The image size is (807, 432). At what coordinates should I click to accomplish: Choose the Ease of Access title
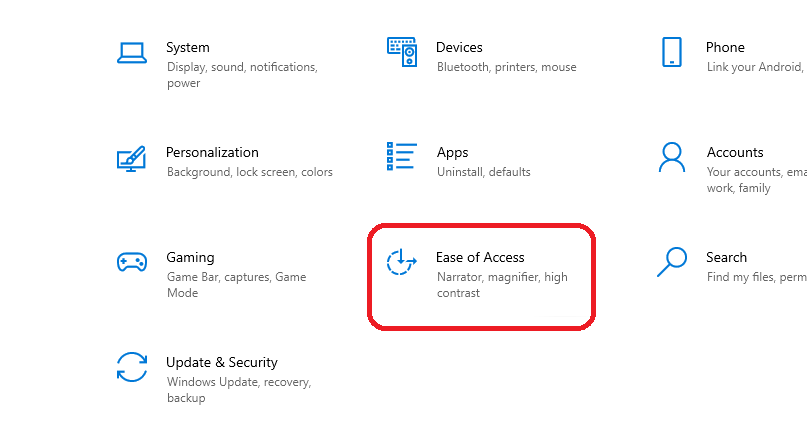(x=480, y=257)
